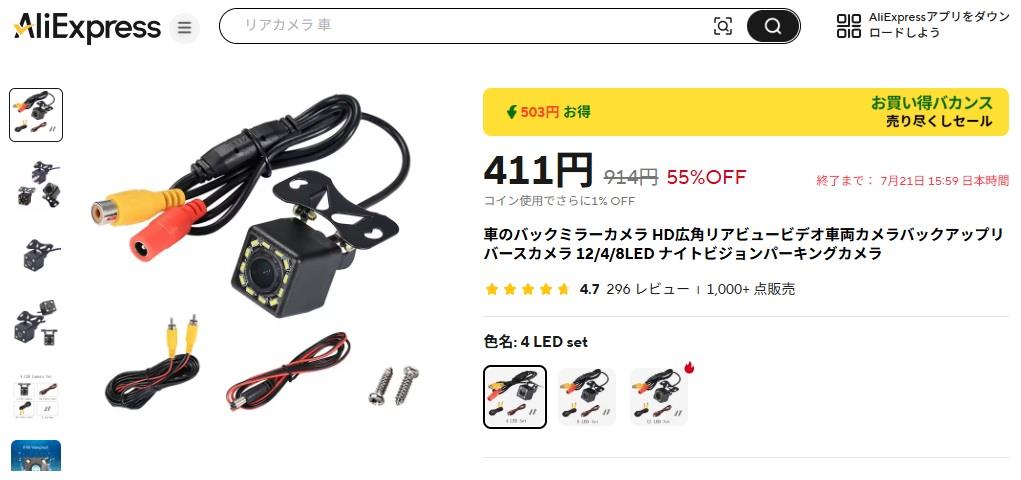Screen dimensions: 1021x480
Task: Open the hamburger category menu
Action: click(x=184, y=28)
